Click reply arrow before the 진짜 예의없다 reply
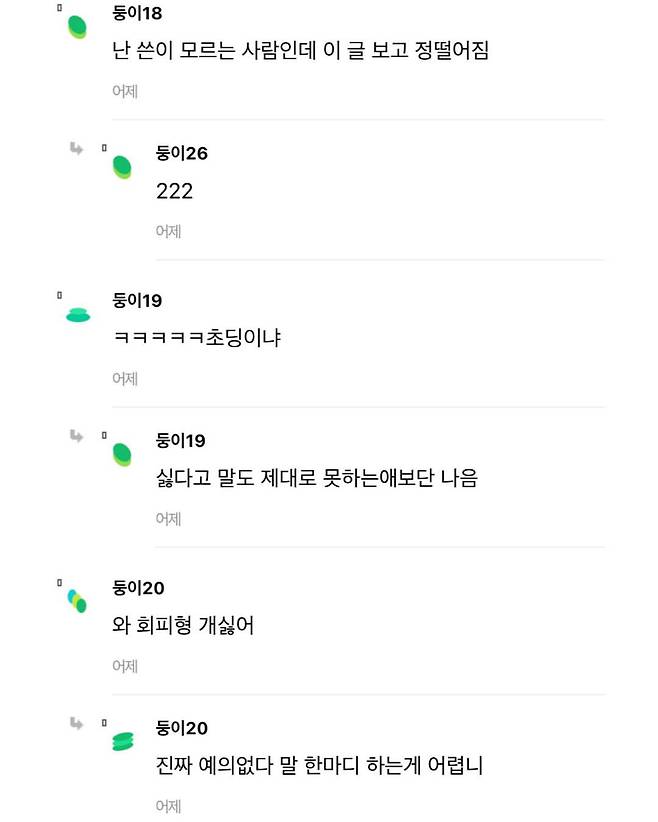The width and height of the screenshot is (658, 822). (76, 723)
